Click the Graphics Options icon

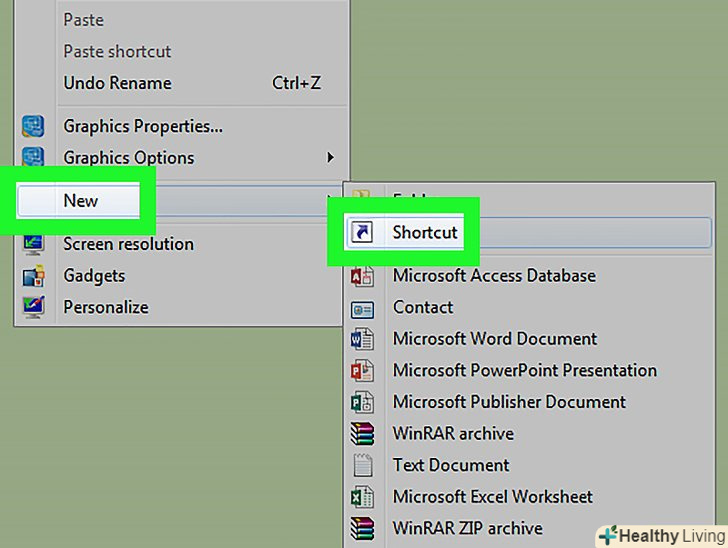tap(33, 157)
